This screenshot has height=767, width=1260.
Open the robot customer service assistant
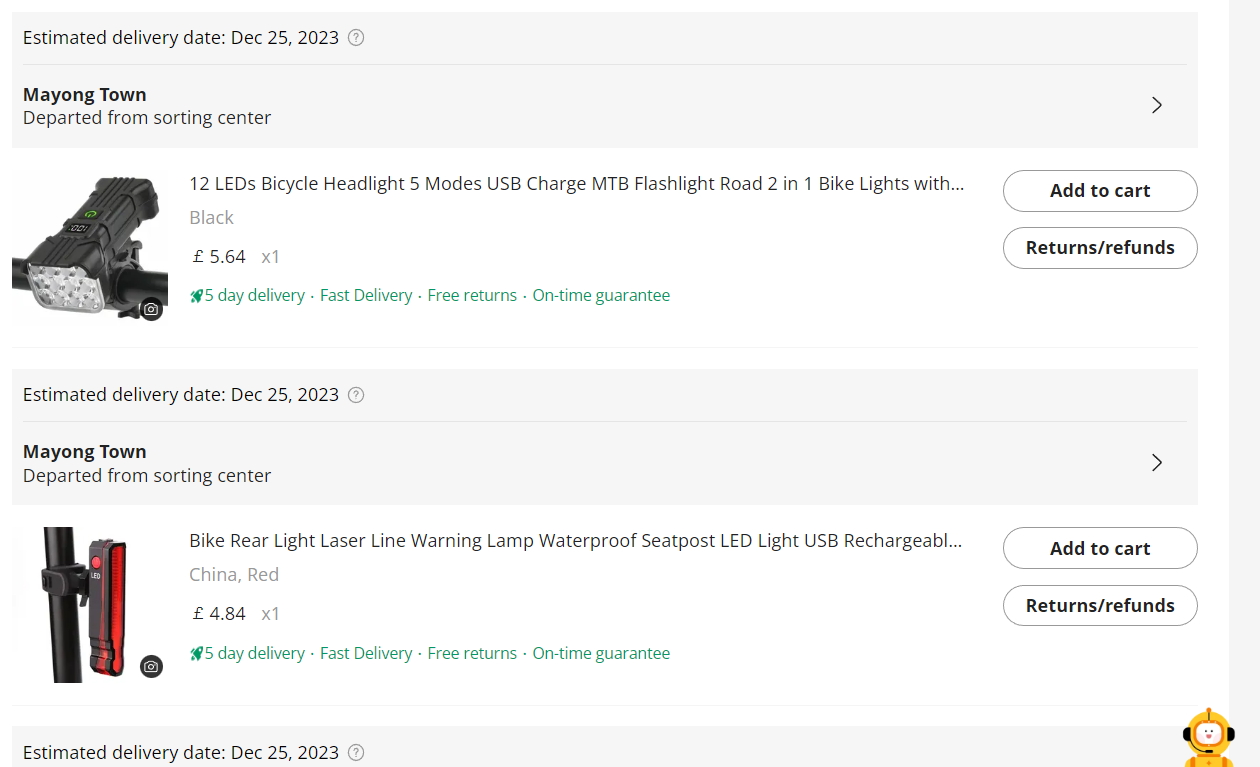[1208, 738]
